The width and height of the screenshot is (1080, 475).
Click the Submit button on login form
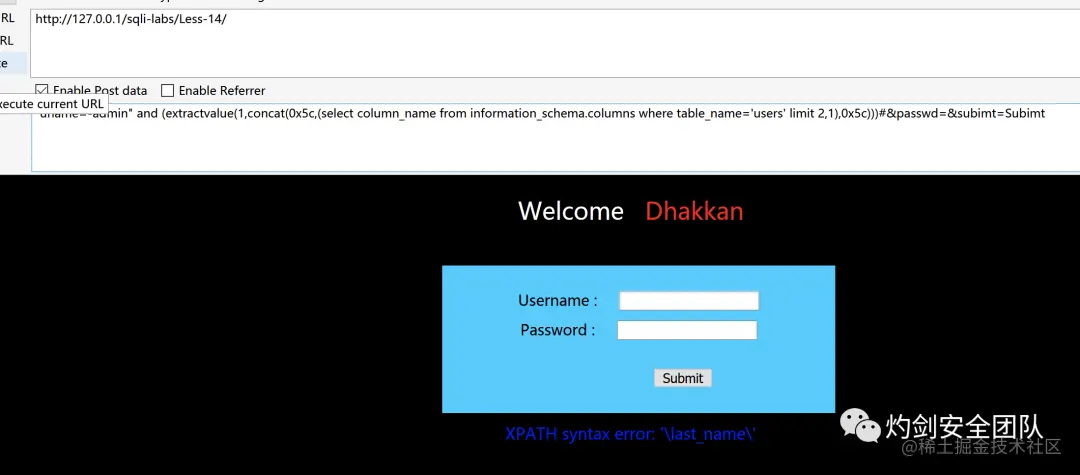[683, 378]
